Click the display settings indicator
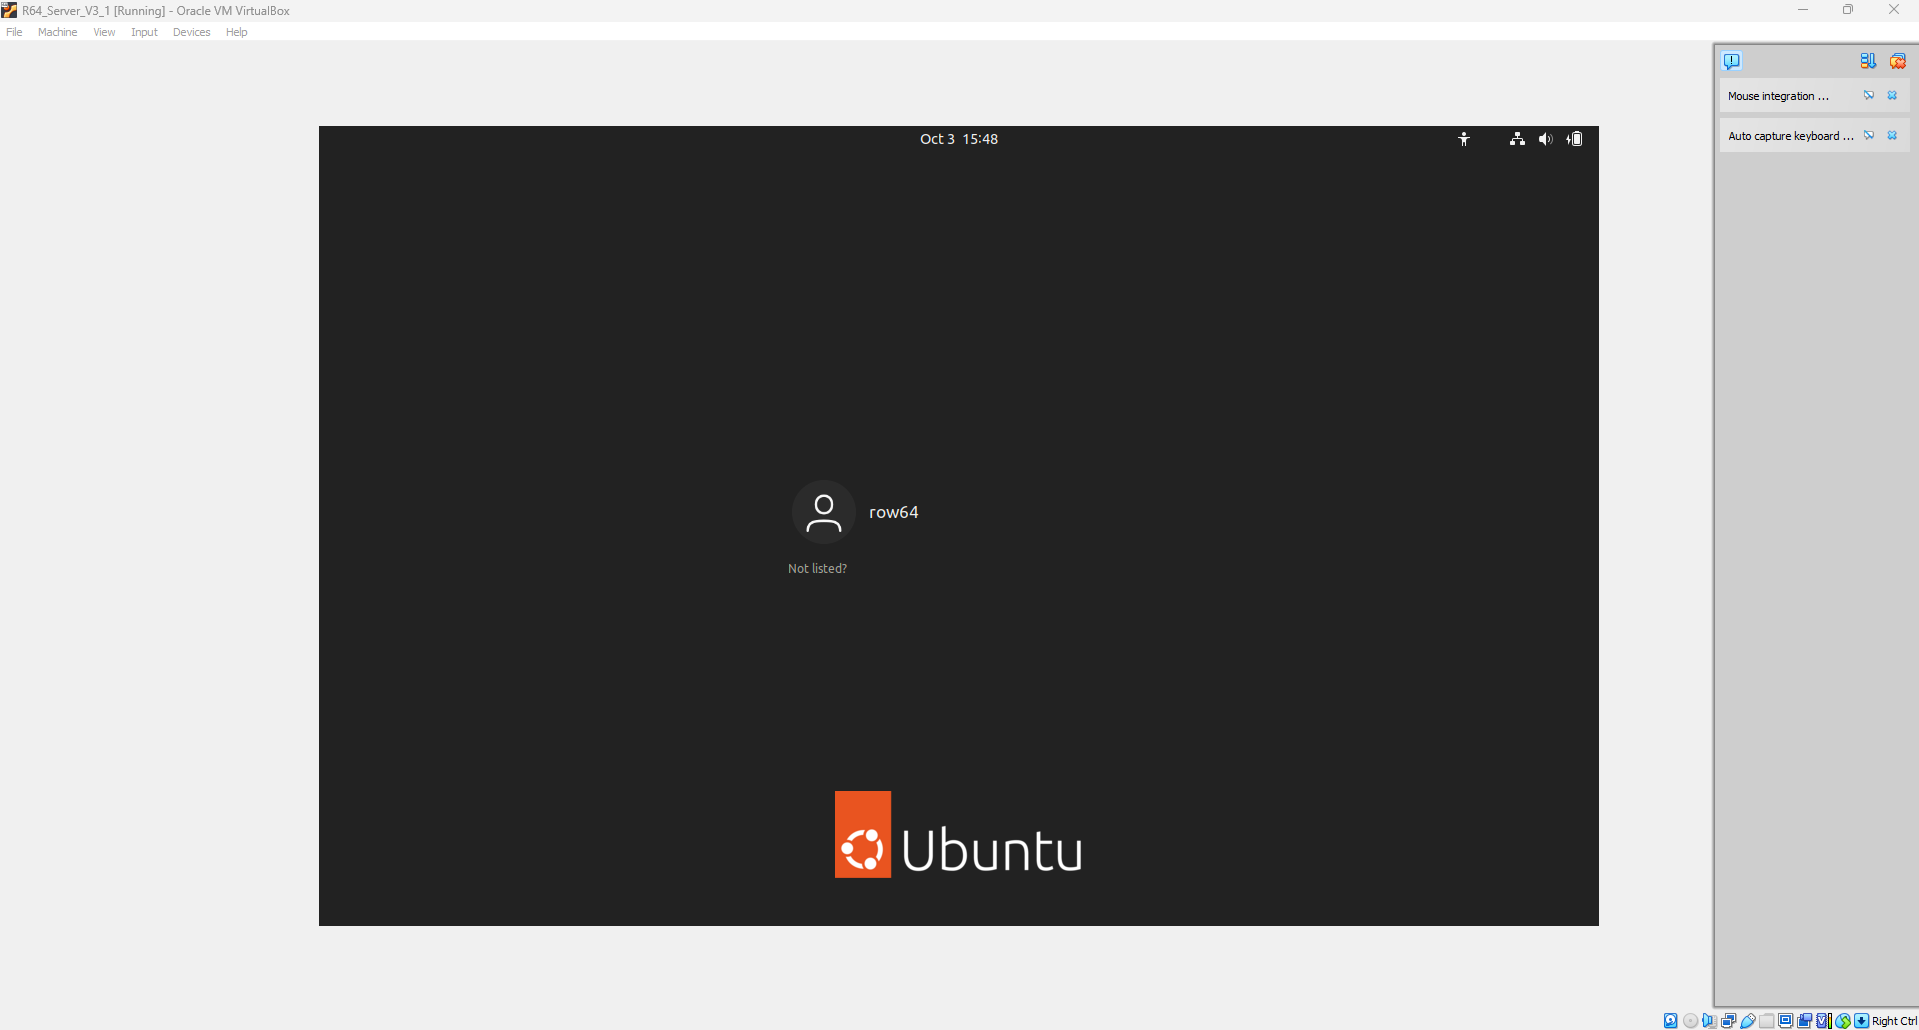 pyautogui.click(x=1786, y=1021)
